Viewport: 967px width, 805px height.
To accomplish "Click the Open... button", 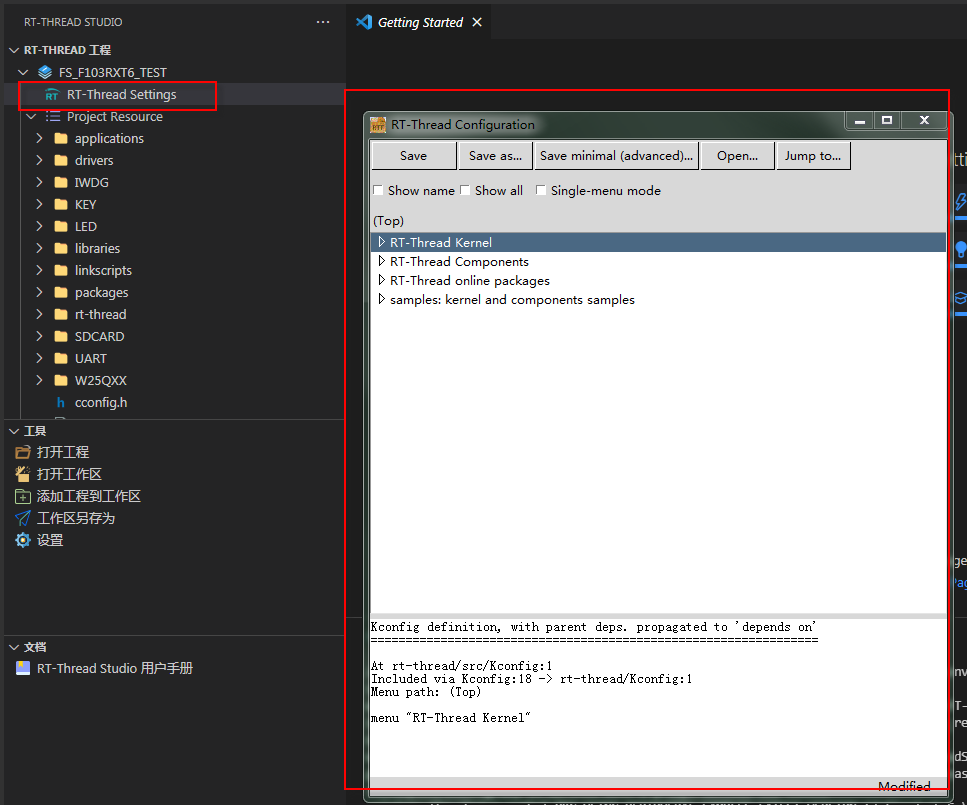I will tap(738, 156).
